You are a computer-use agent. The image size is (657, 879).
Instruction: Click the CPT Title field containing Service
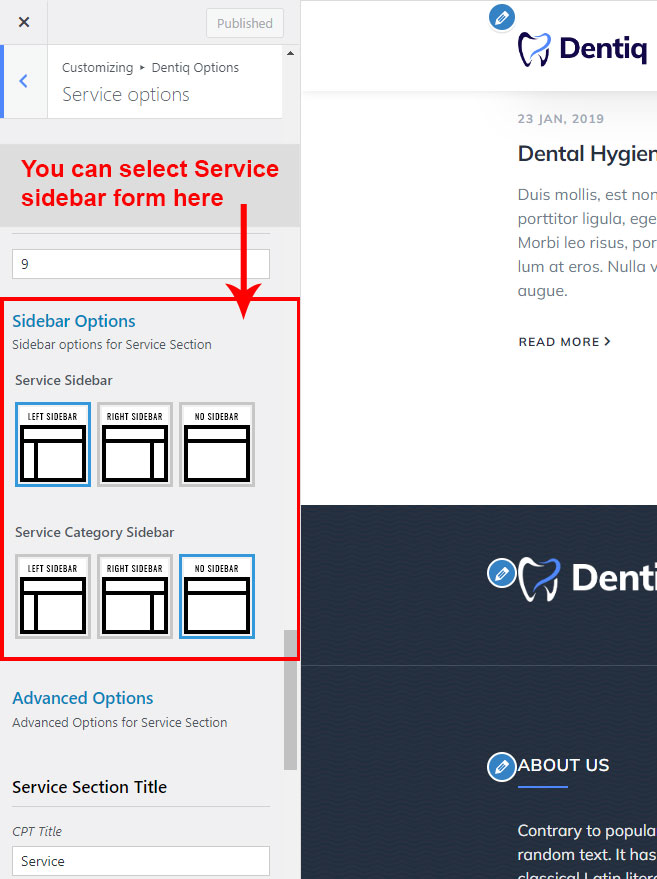(141, 861)
